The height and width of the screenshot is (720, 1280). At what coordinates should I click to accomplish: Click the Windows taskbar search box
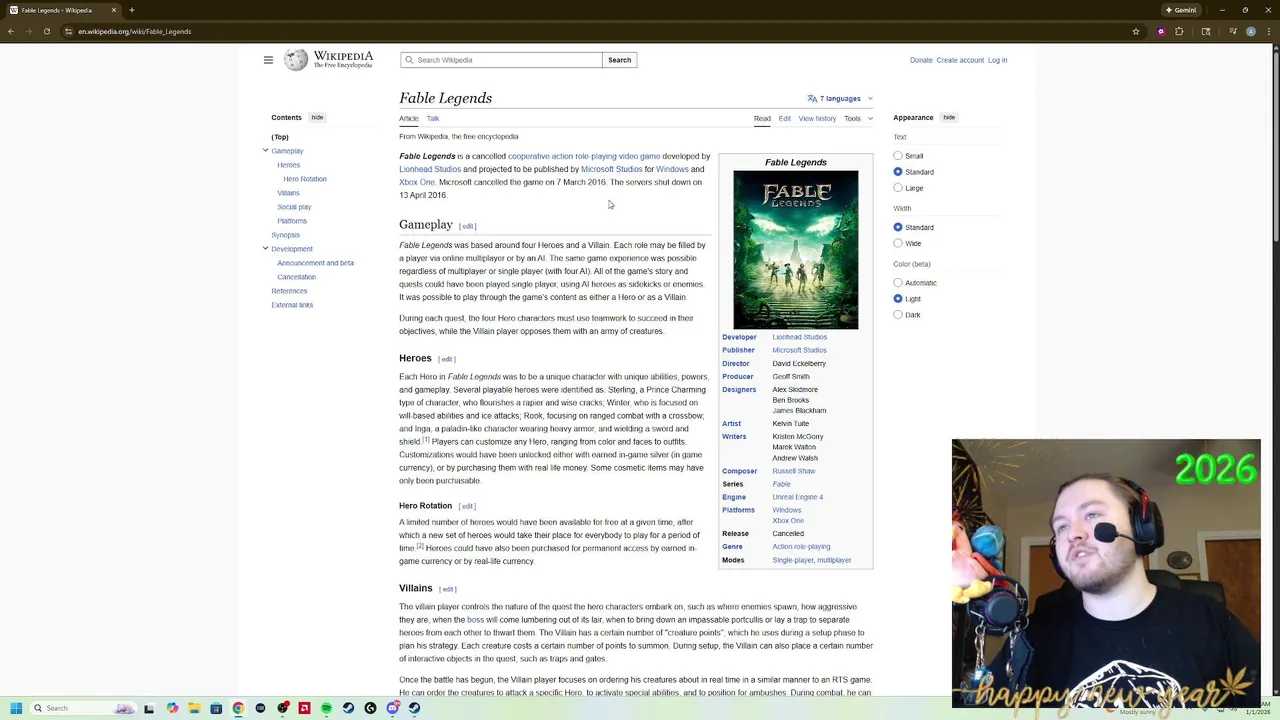85,708
